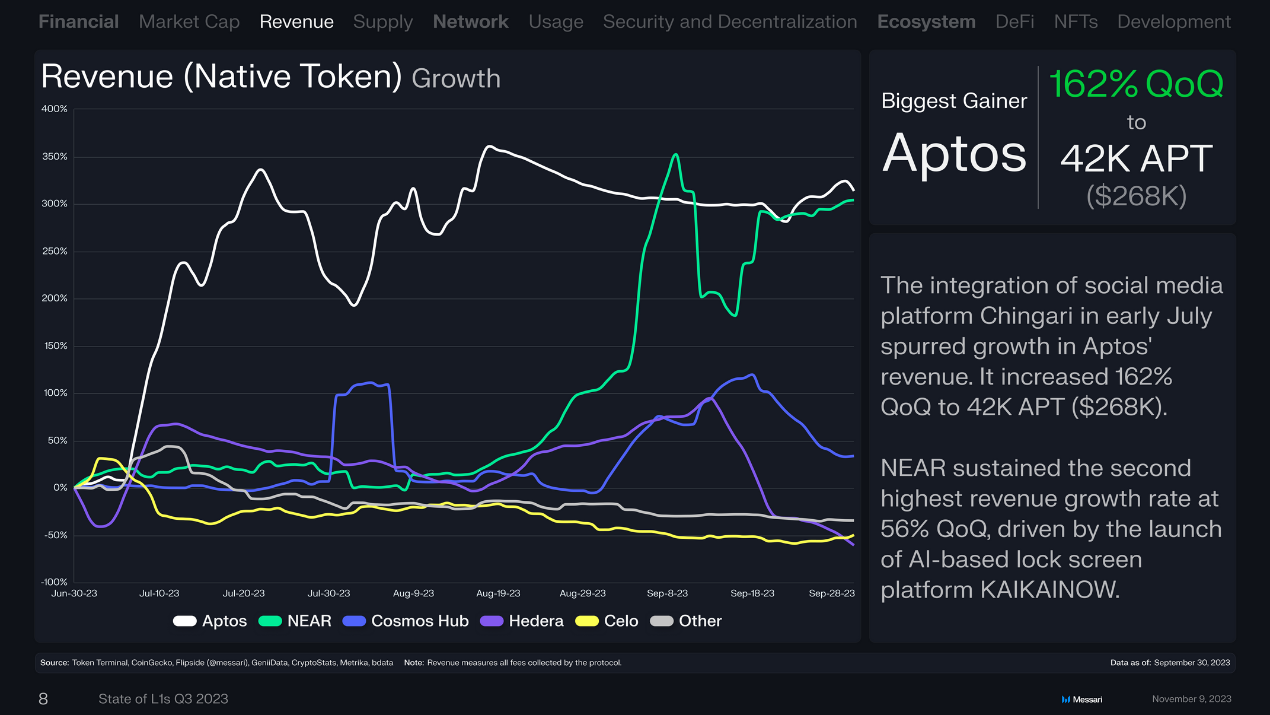Click the white Aptos legend swatch

pyautogui.click(x=184, y=621)
